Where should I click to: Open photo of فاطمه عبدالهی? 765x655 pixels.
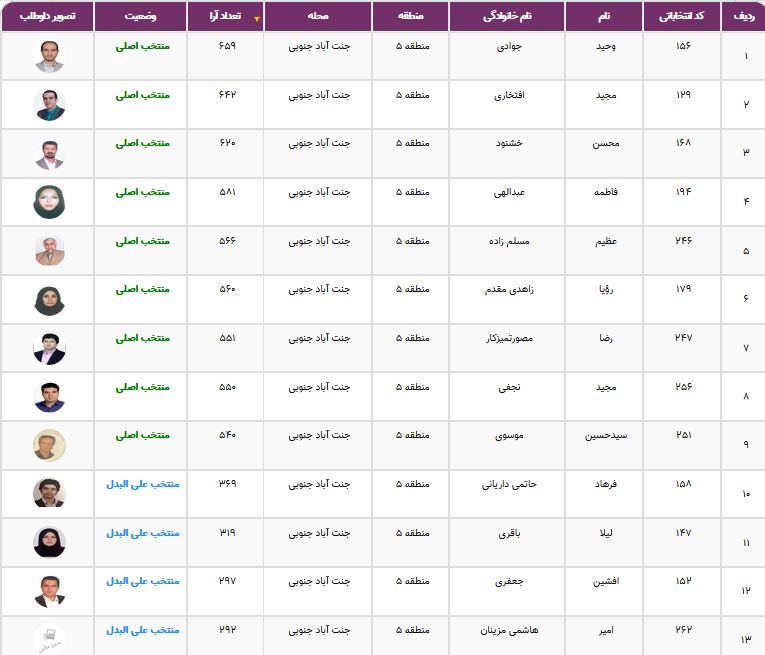[49, 202]
